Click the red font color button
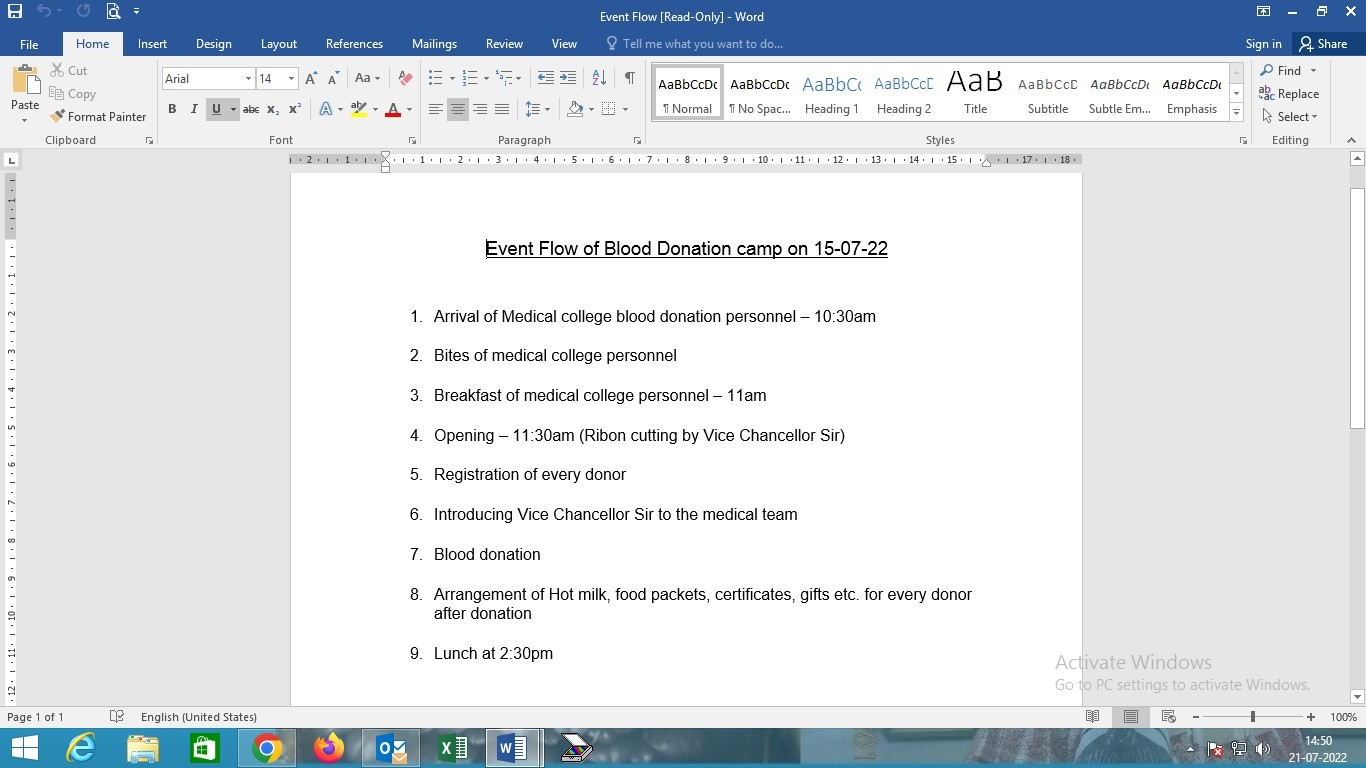 pos(393,109)
